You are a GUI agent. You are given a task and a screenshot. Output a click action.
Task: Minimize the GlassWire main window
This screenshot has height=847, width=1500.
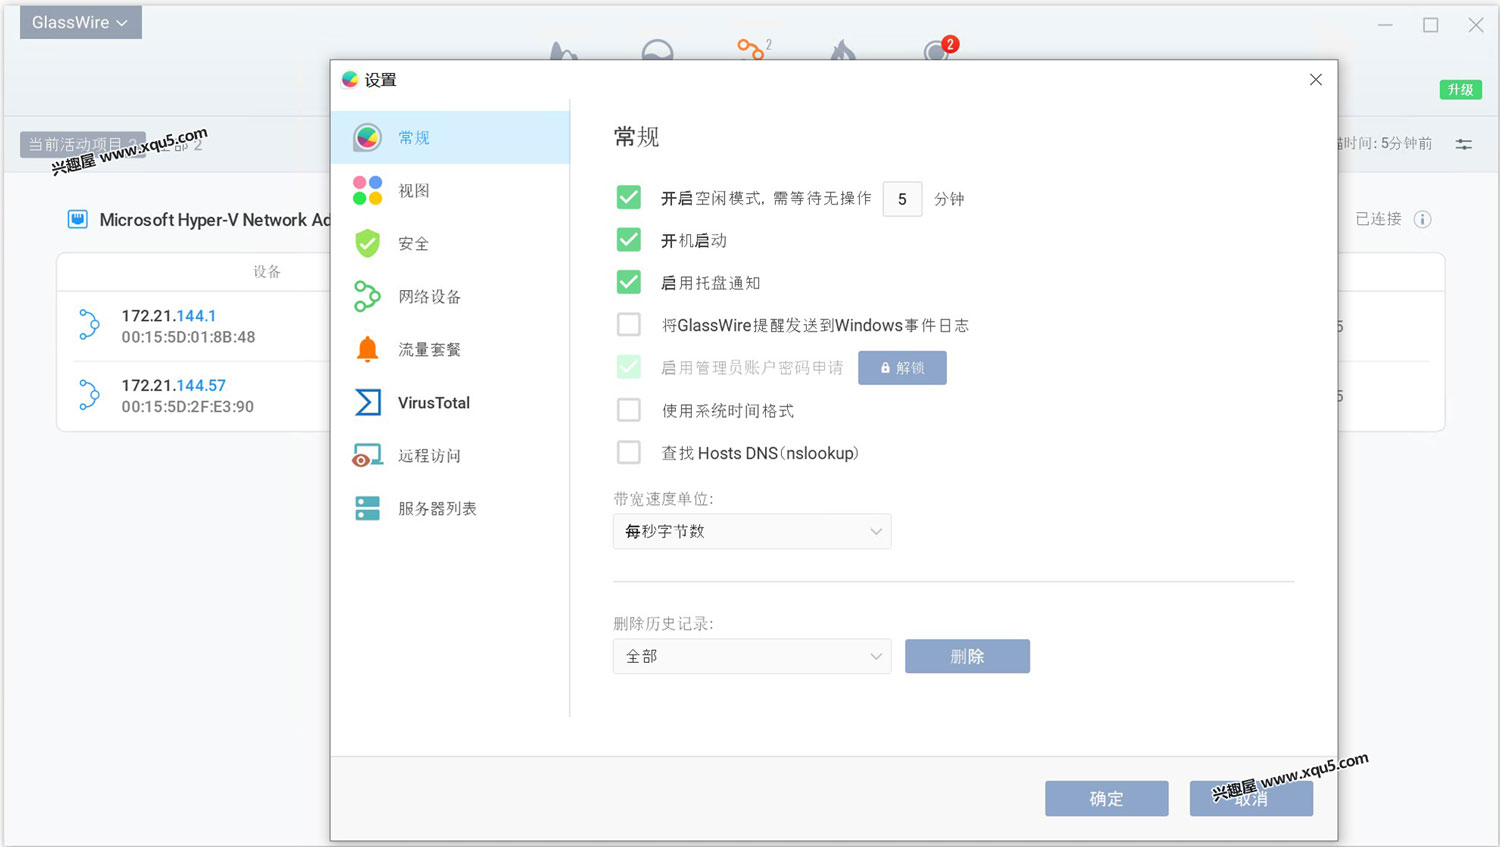click(x=1385, y=25)
